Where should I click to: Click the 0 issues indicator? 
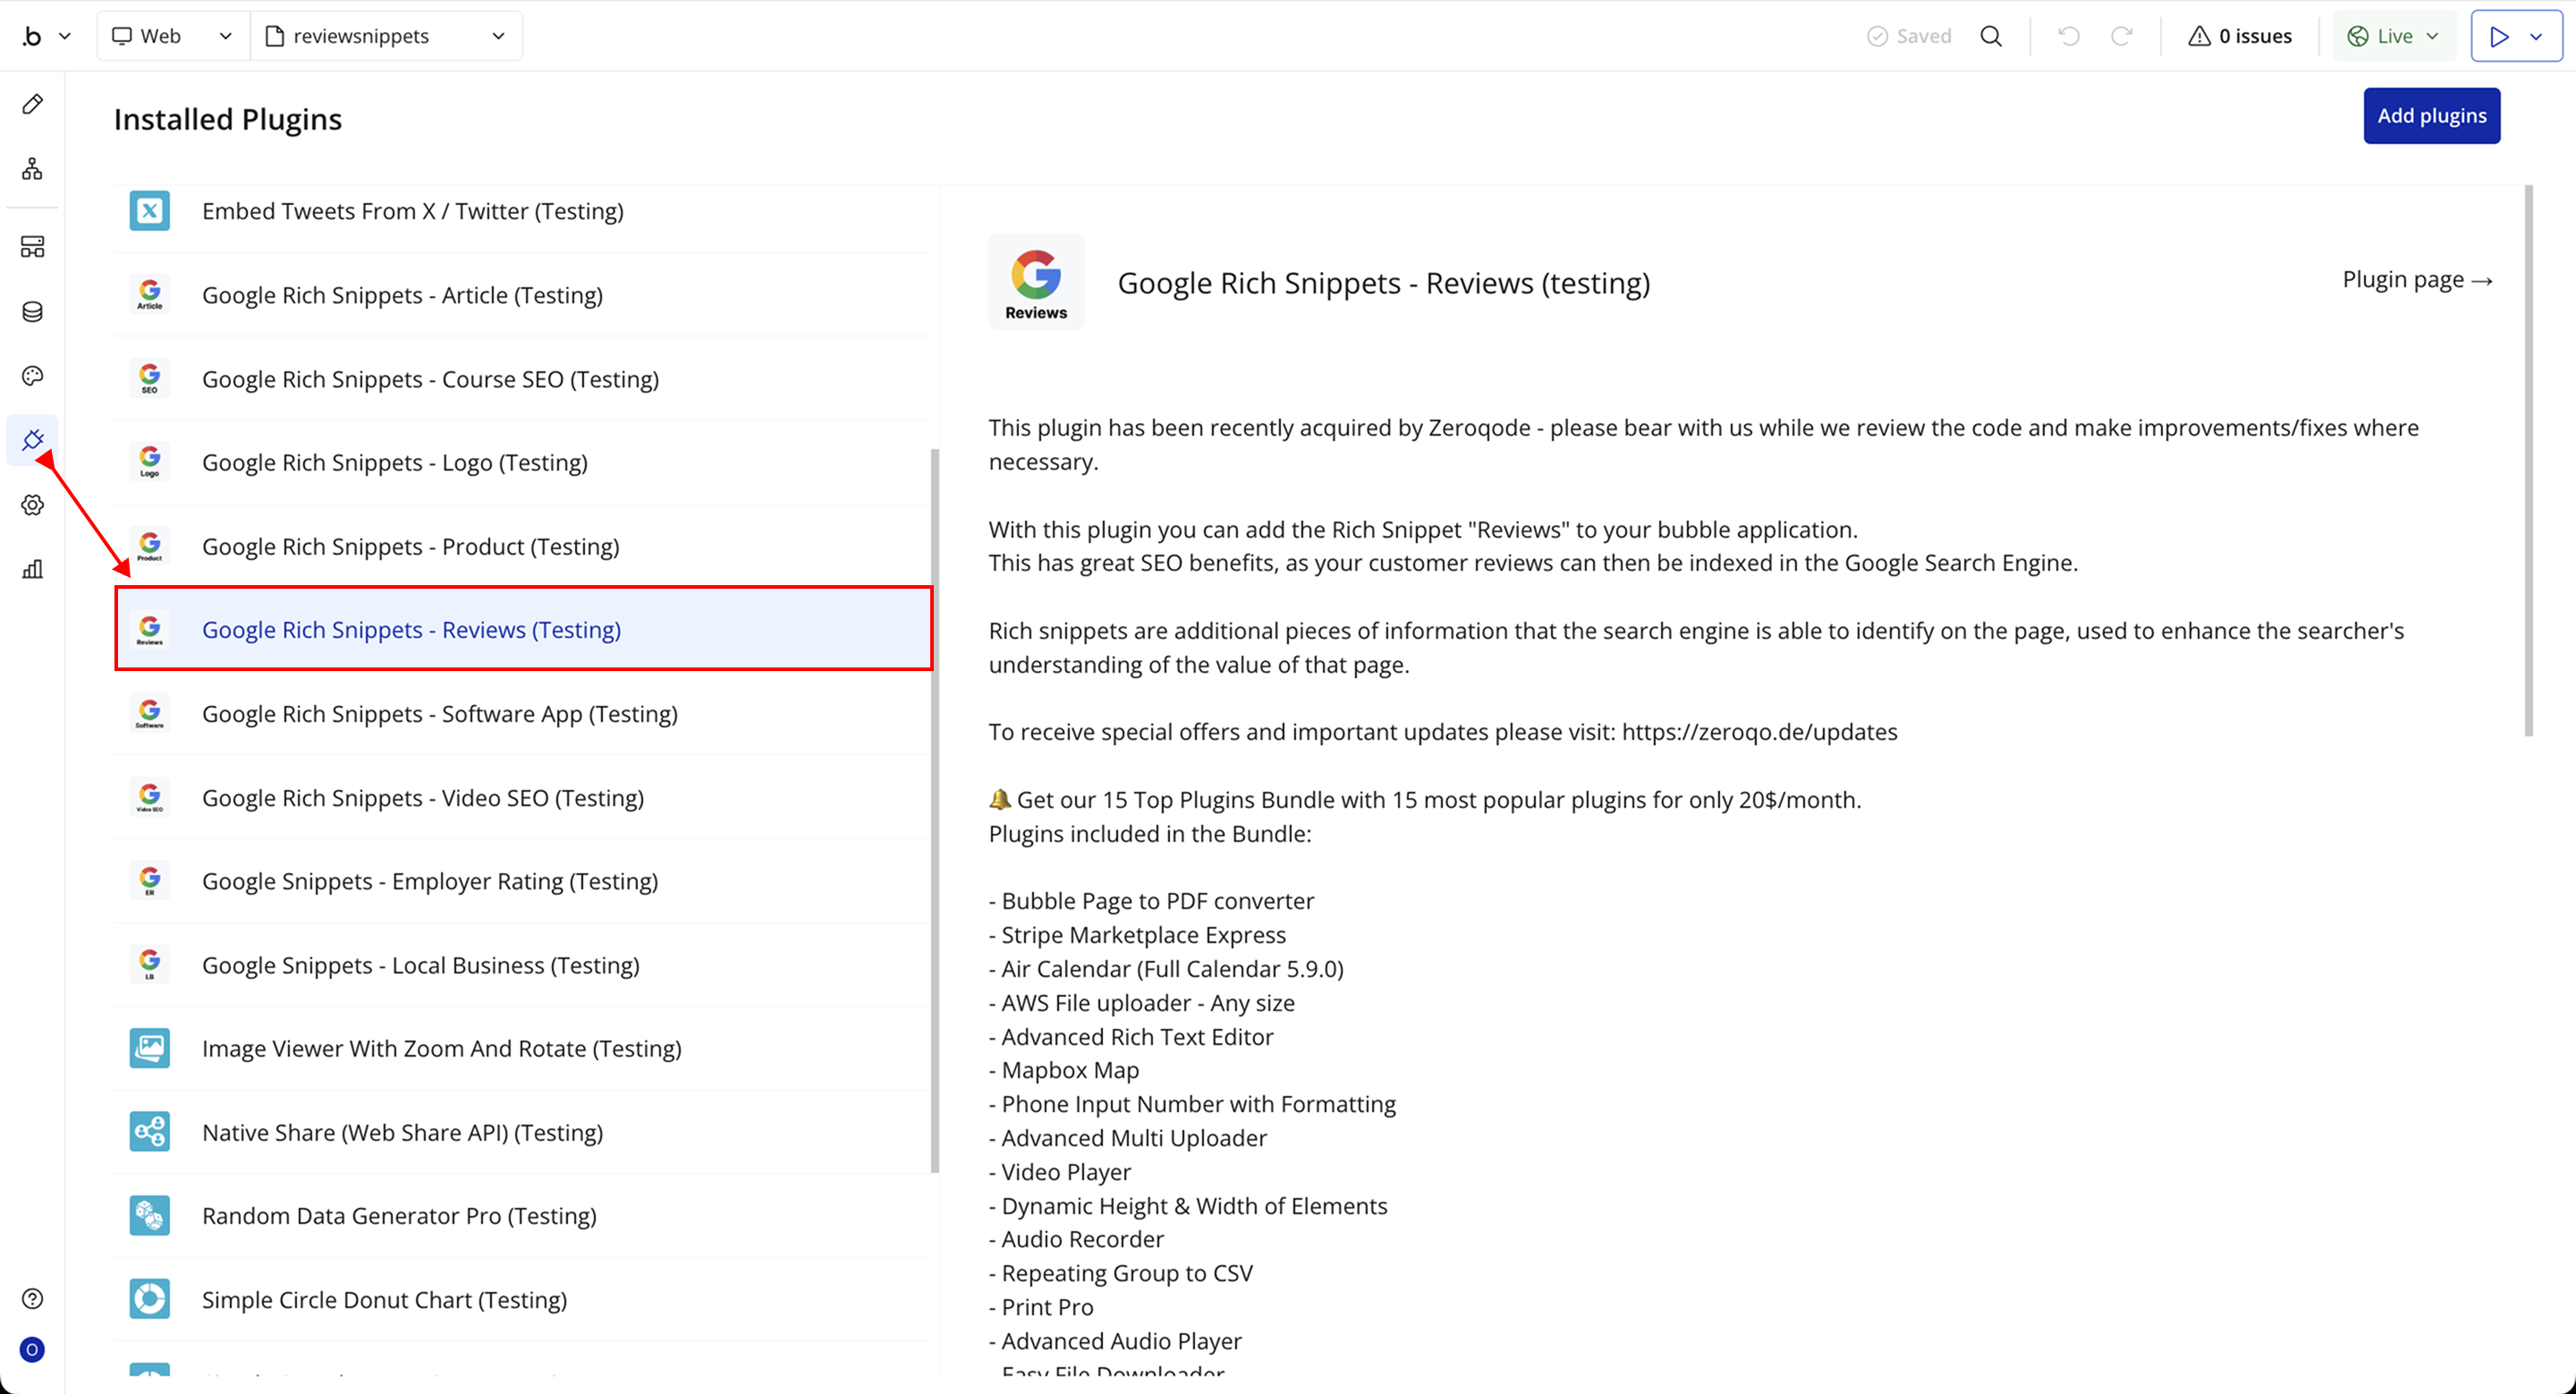point(2240,36)
